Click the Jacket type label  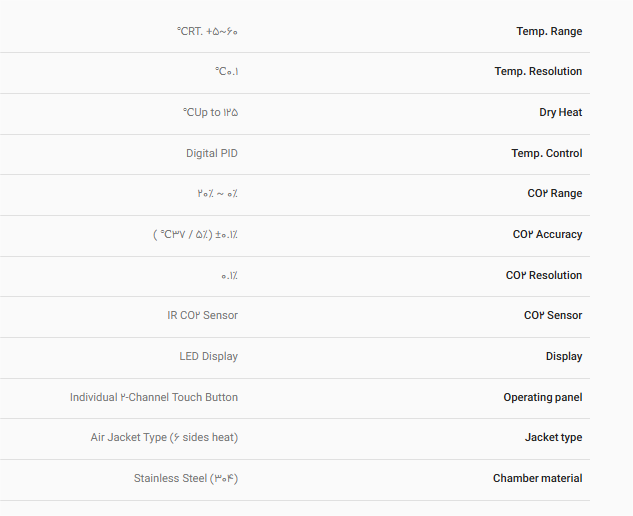pos(553,438)
